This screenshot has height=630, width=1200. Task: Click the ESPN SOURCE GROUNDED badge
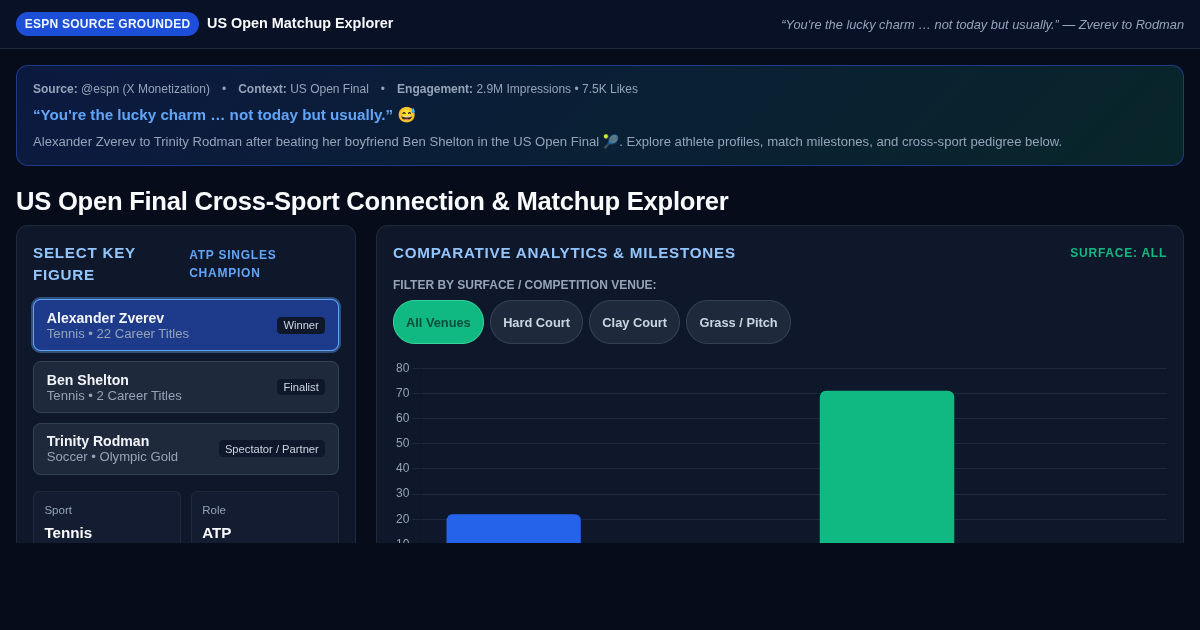[x=107, y=24]
